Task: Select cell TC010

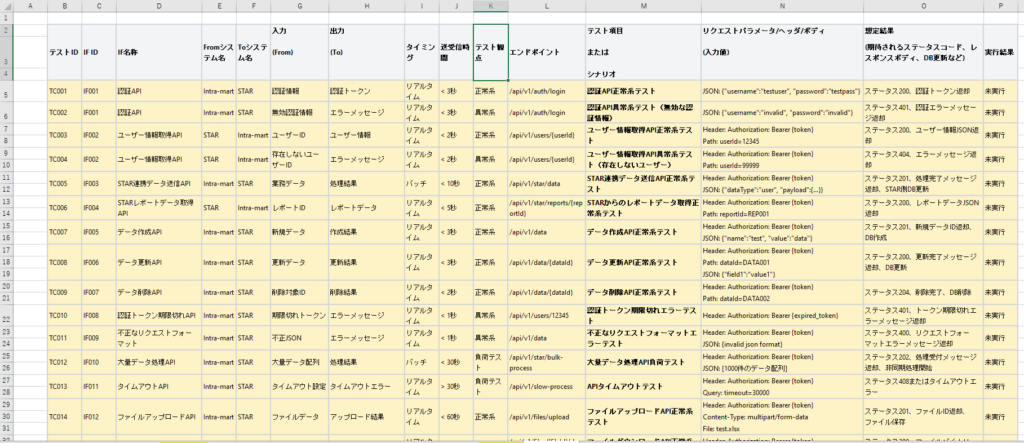Action: click(65, 315)
